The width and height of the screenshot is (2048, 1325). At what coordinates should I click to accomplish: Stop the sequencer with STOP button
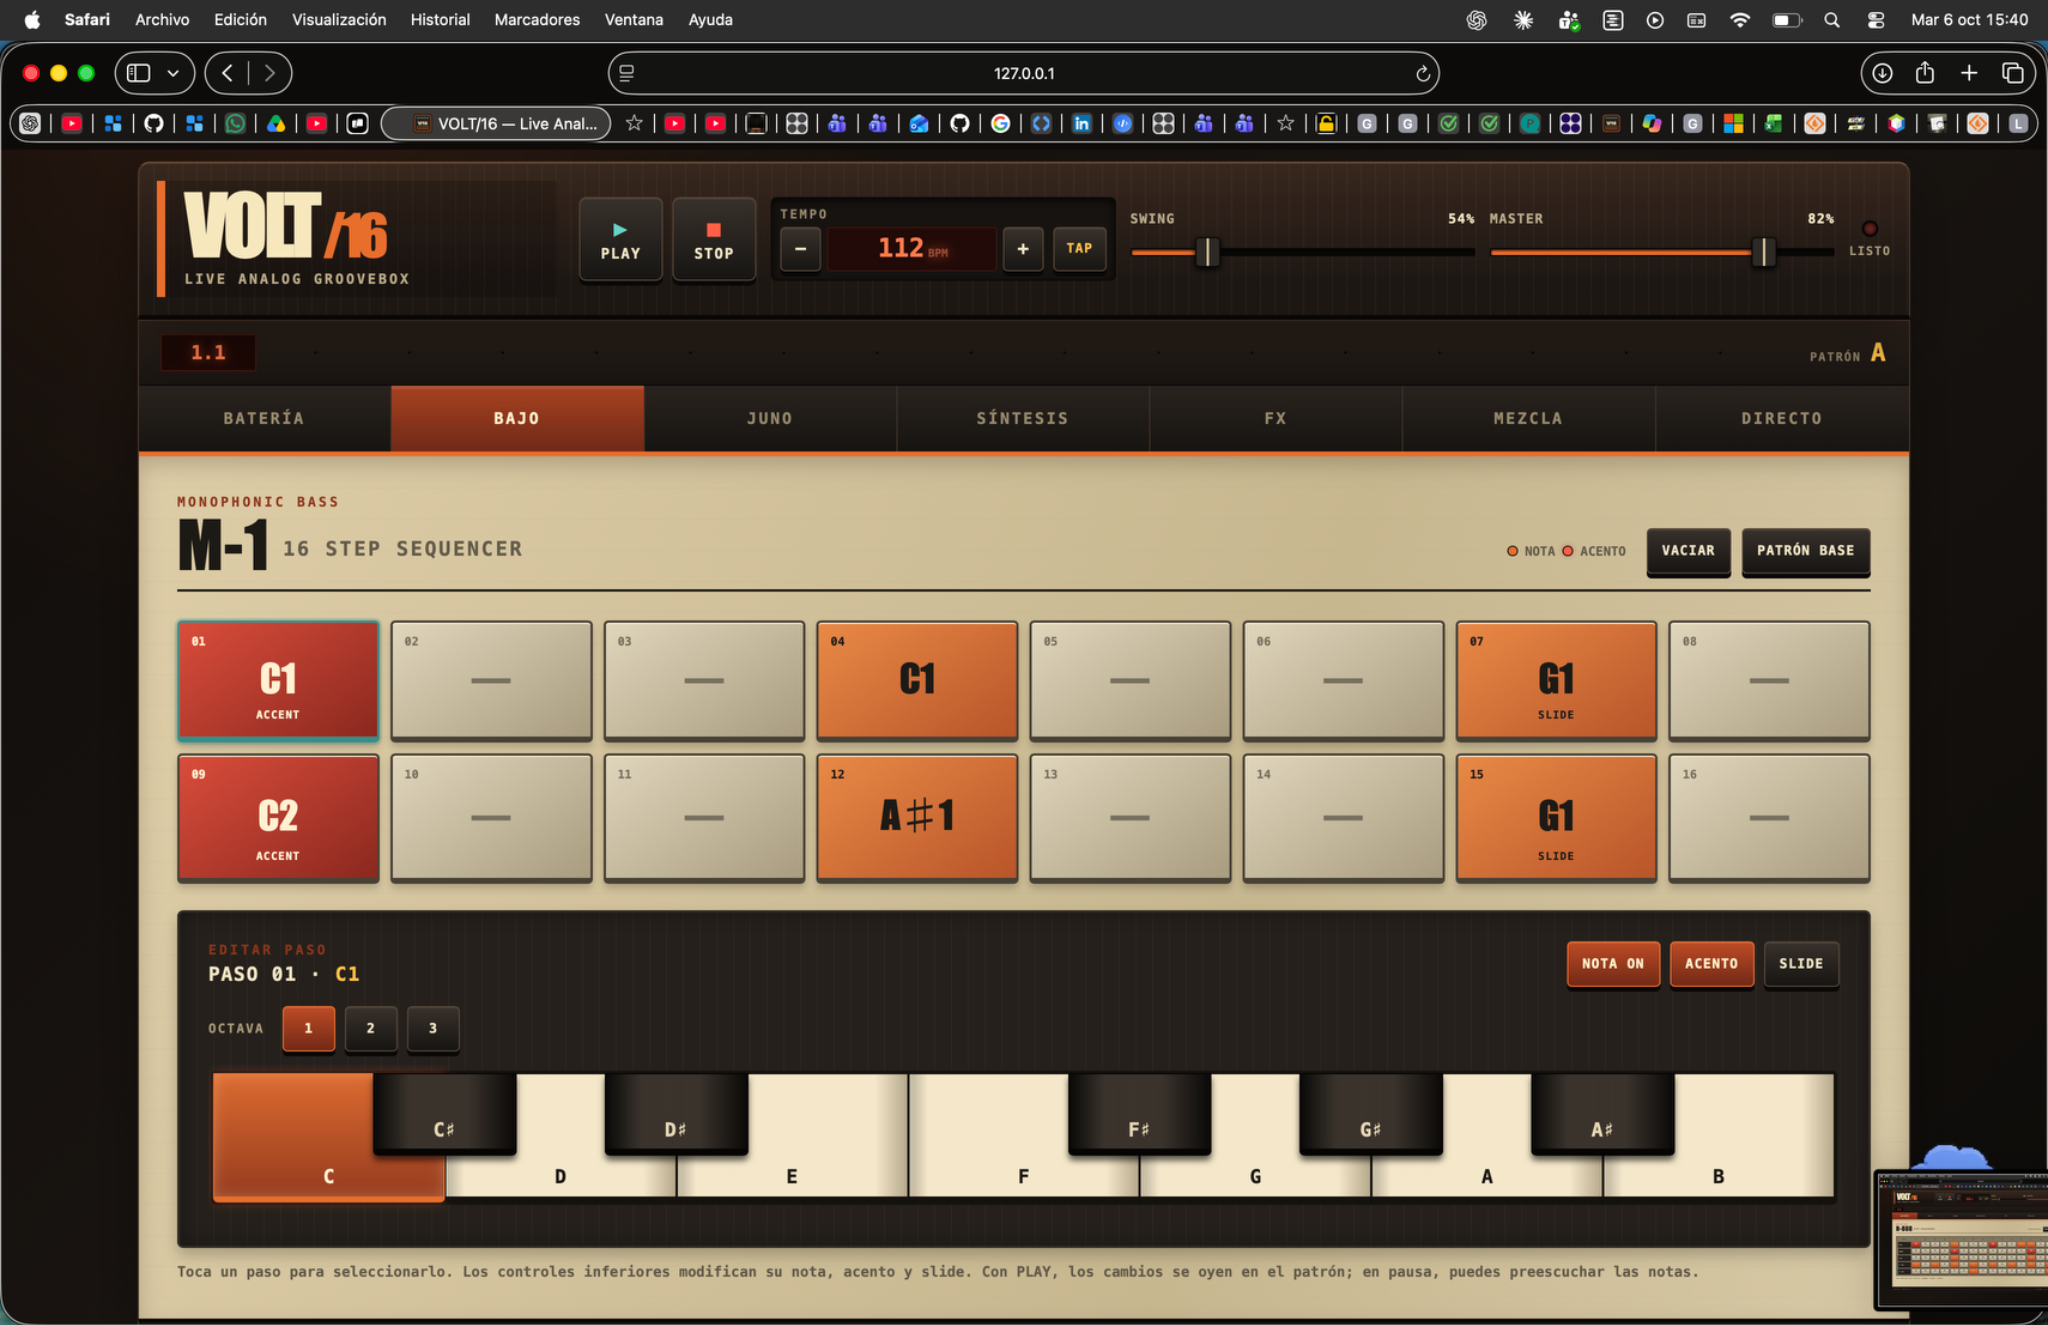pyautogui.click(x=713, y=240)
